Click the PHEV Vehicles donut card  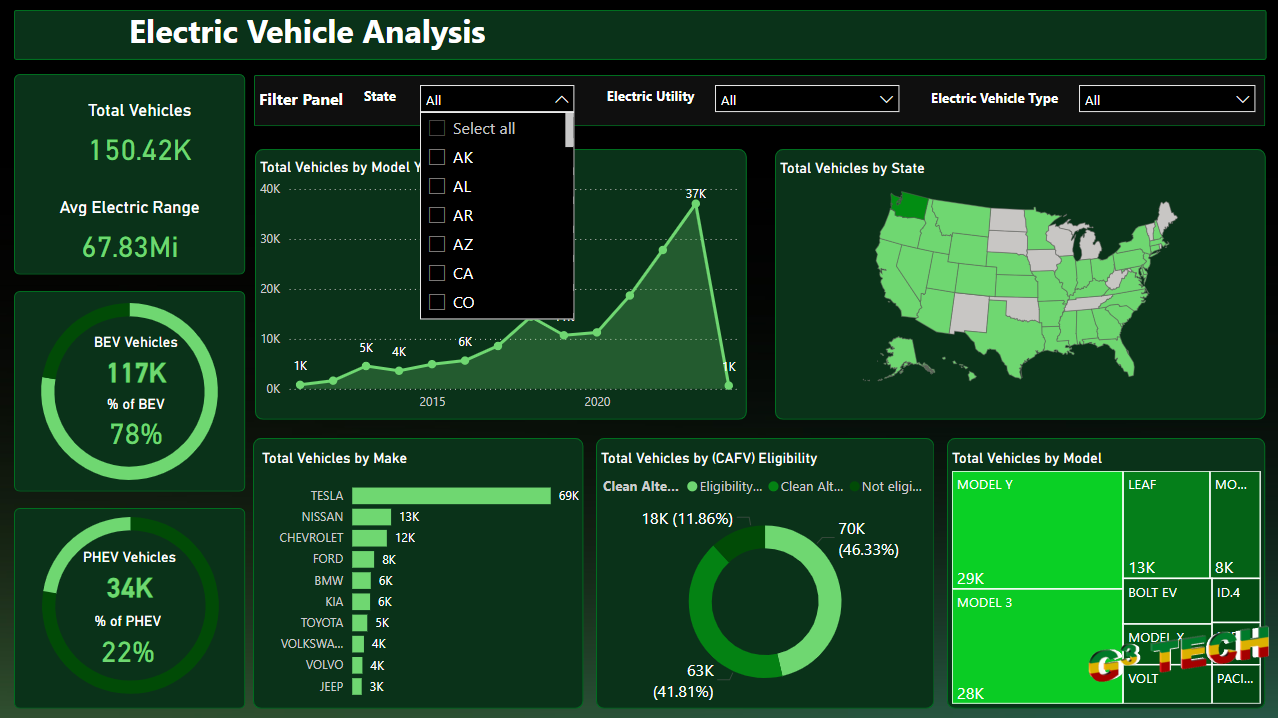[129, 608]
